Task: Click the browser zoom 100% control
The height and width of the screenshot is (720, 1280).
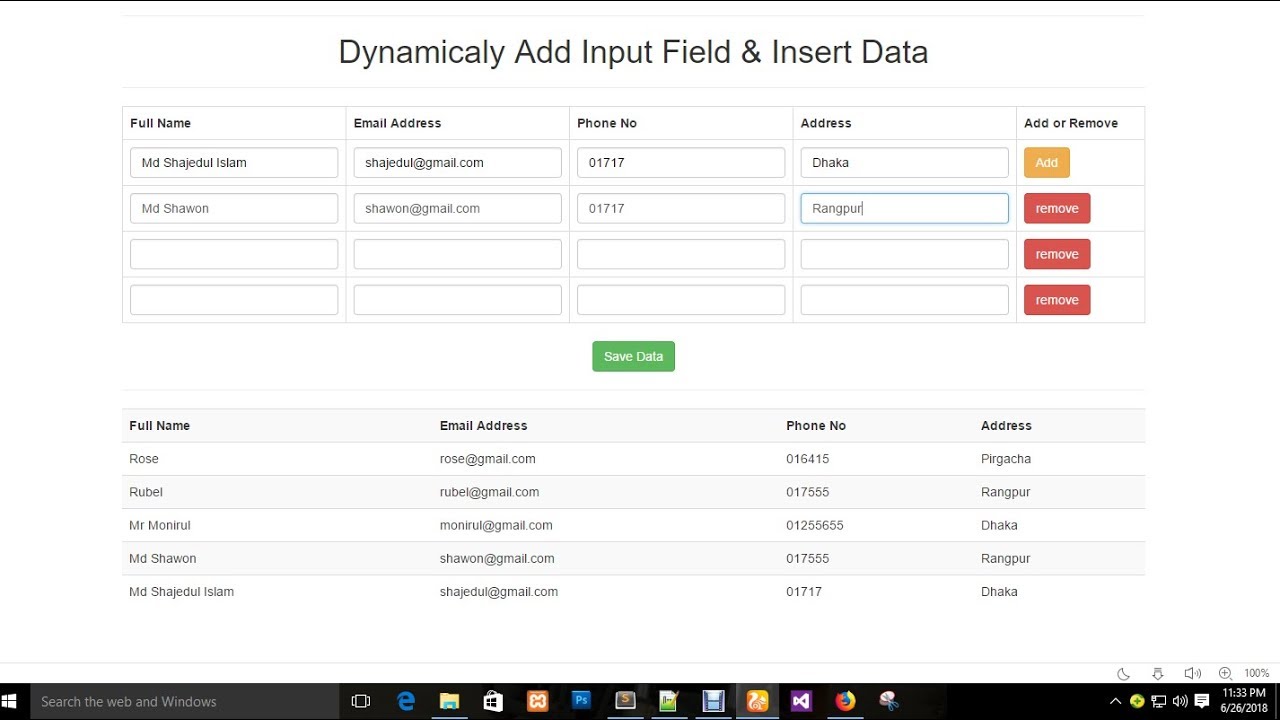Action: tap(1256, 674)
